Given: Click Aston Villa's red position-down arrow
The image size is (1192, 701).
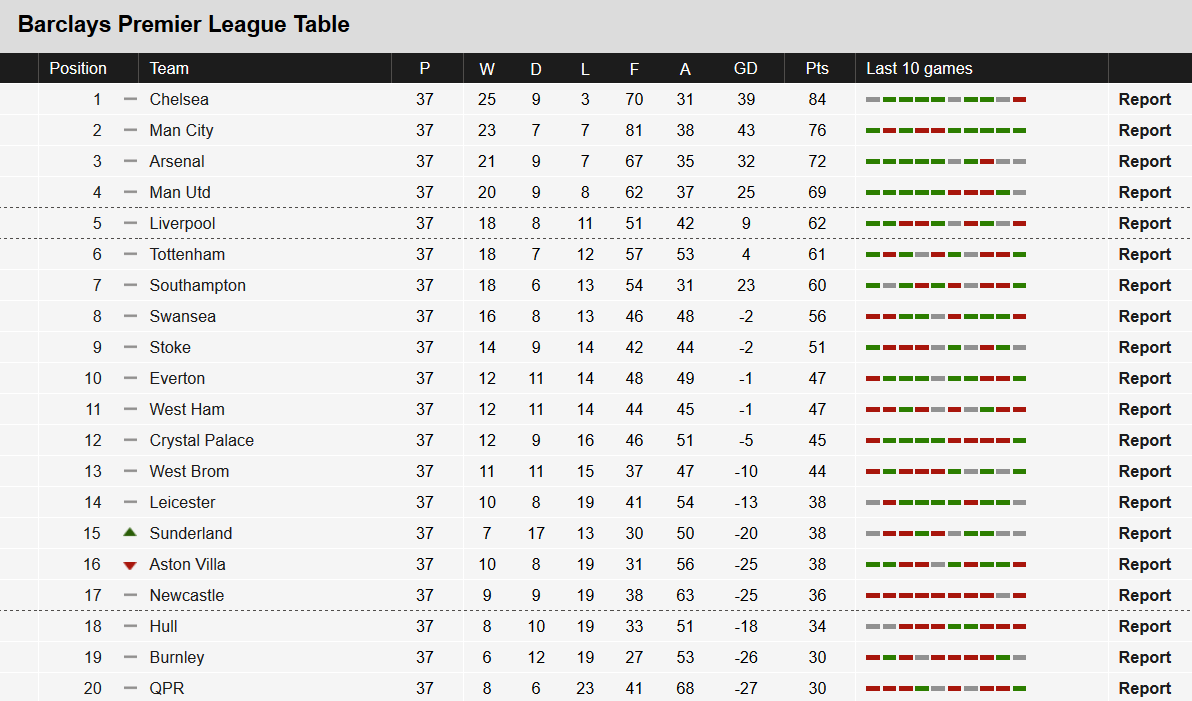Looking at the screenshot, I should [x=129, y=564].
